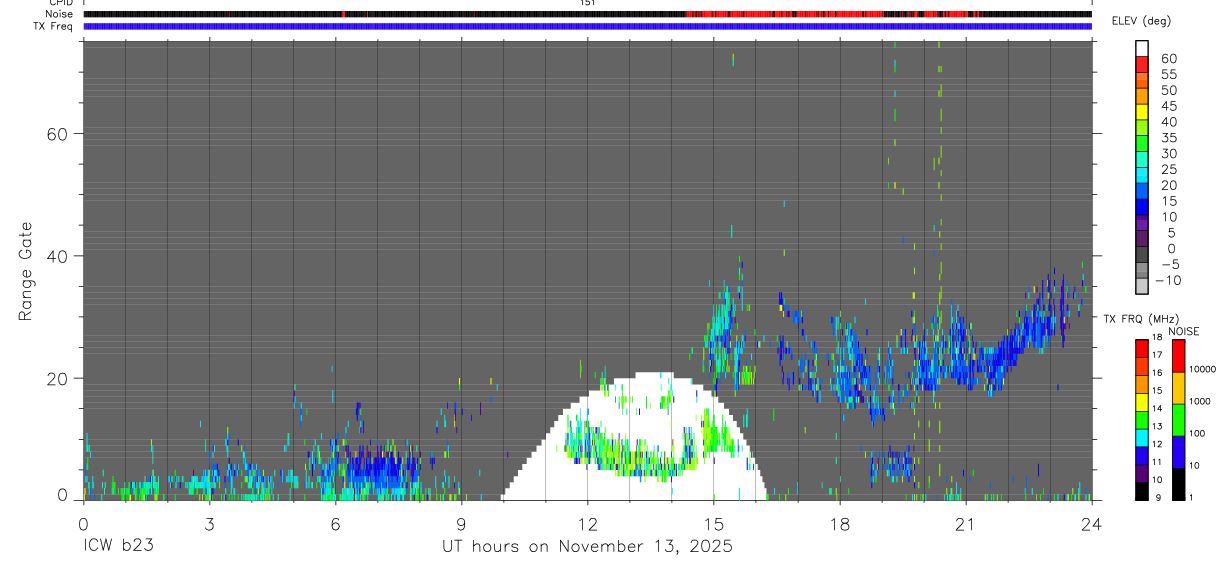Image resolution: width=1228 pixels, height=567 pixels.
Task: Select blue TX FRQ swatch between 11 and 12
Action: (1141, 455)
